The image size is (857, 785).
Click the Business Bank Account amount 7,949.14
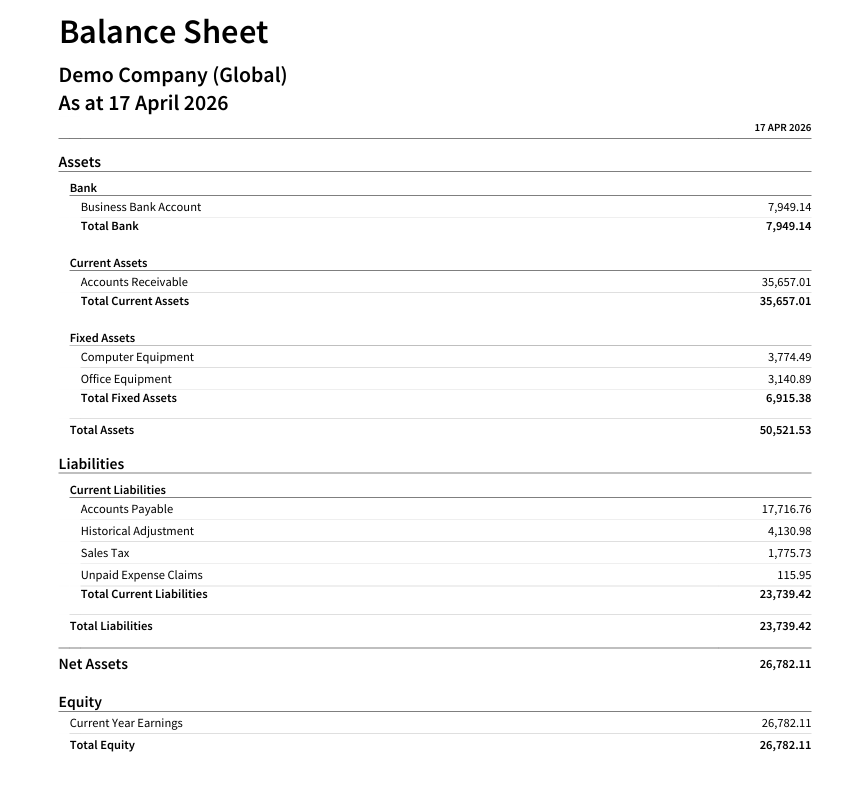789,207
